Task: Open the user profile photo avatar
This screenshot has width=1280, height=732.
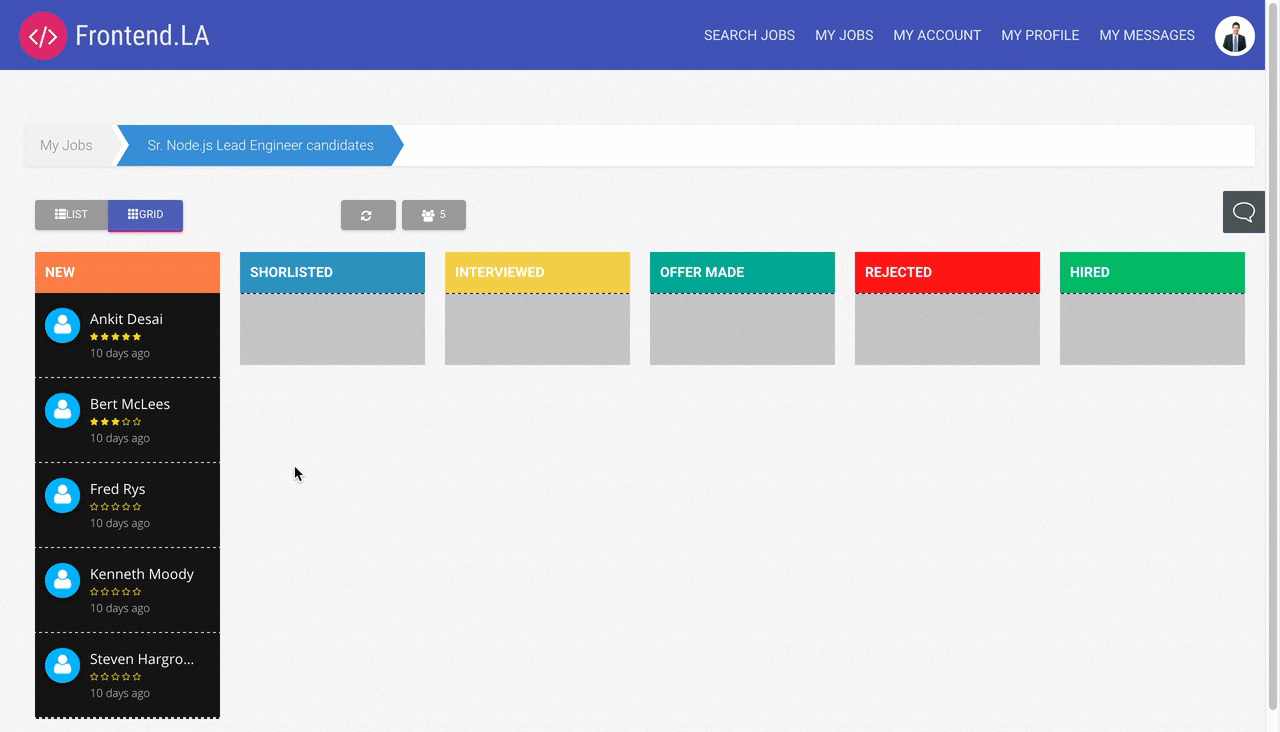Action: (1235, 36)
